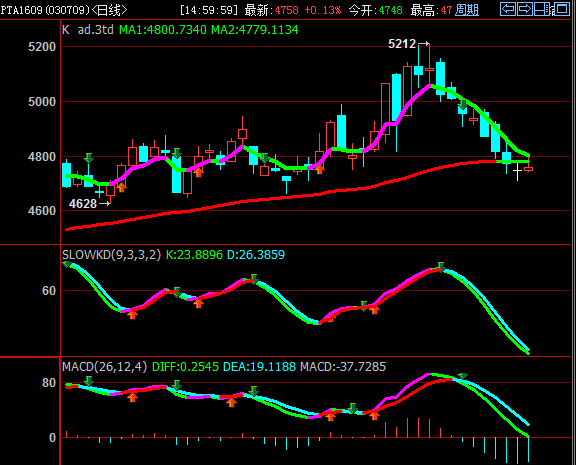Image resolution: width=576 pixels, height=465 pixels.
Task: Click the +0.13% change value
Action: [x=323, y=10]
